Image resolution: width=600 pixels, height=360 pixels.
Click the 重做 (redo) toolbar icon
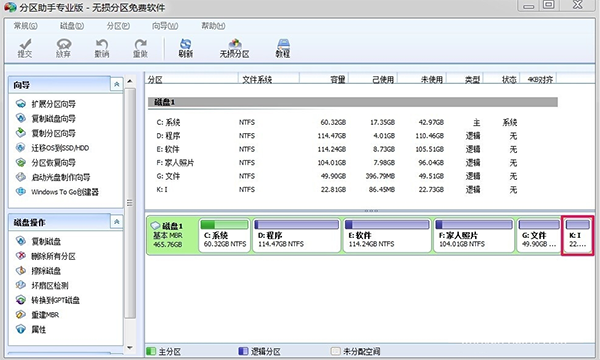pyautogui.click(x=140, y=48)
